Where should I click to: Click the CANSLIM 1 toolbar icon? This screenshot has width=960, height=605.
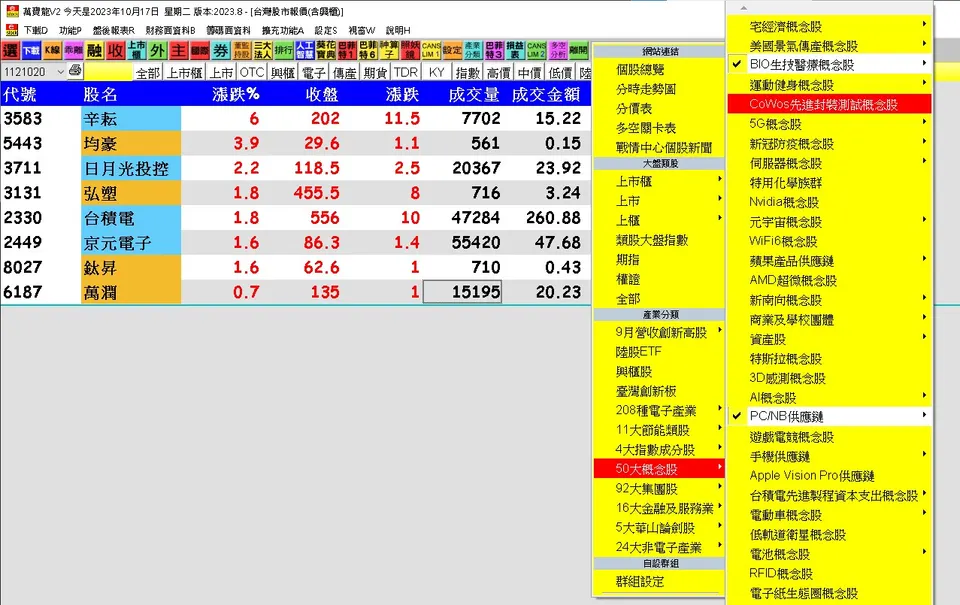coord(431,50)
